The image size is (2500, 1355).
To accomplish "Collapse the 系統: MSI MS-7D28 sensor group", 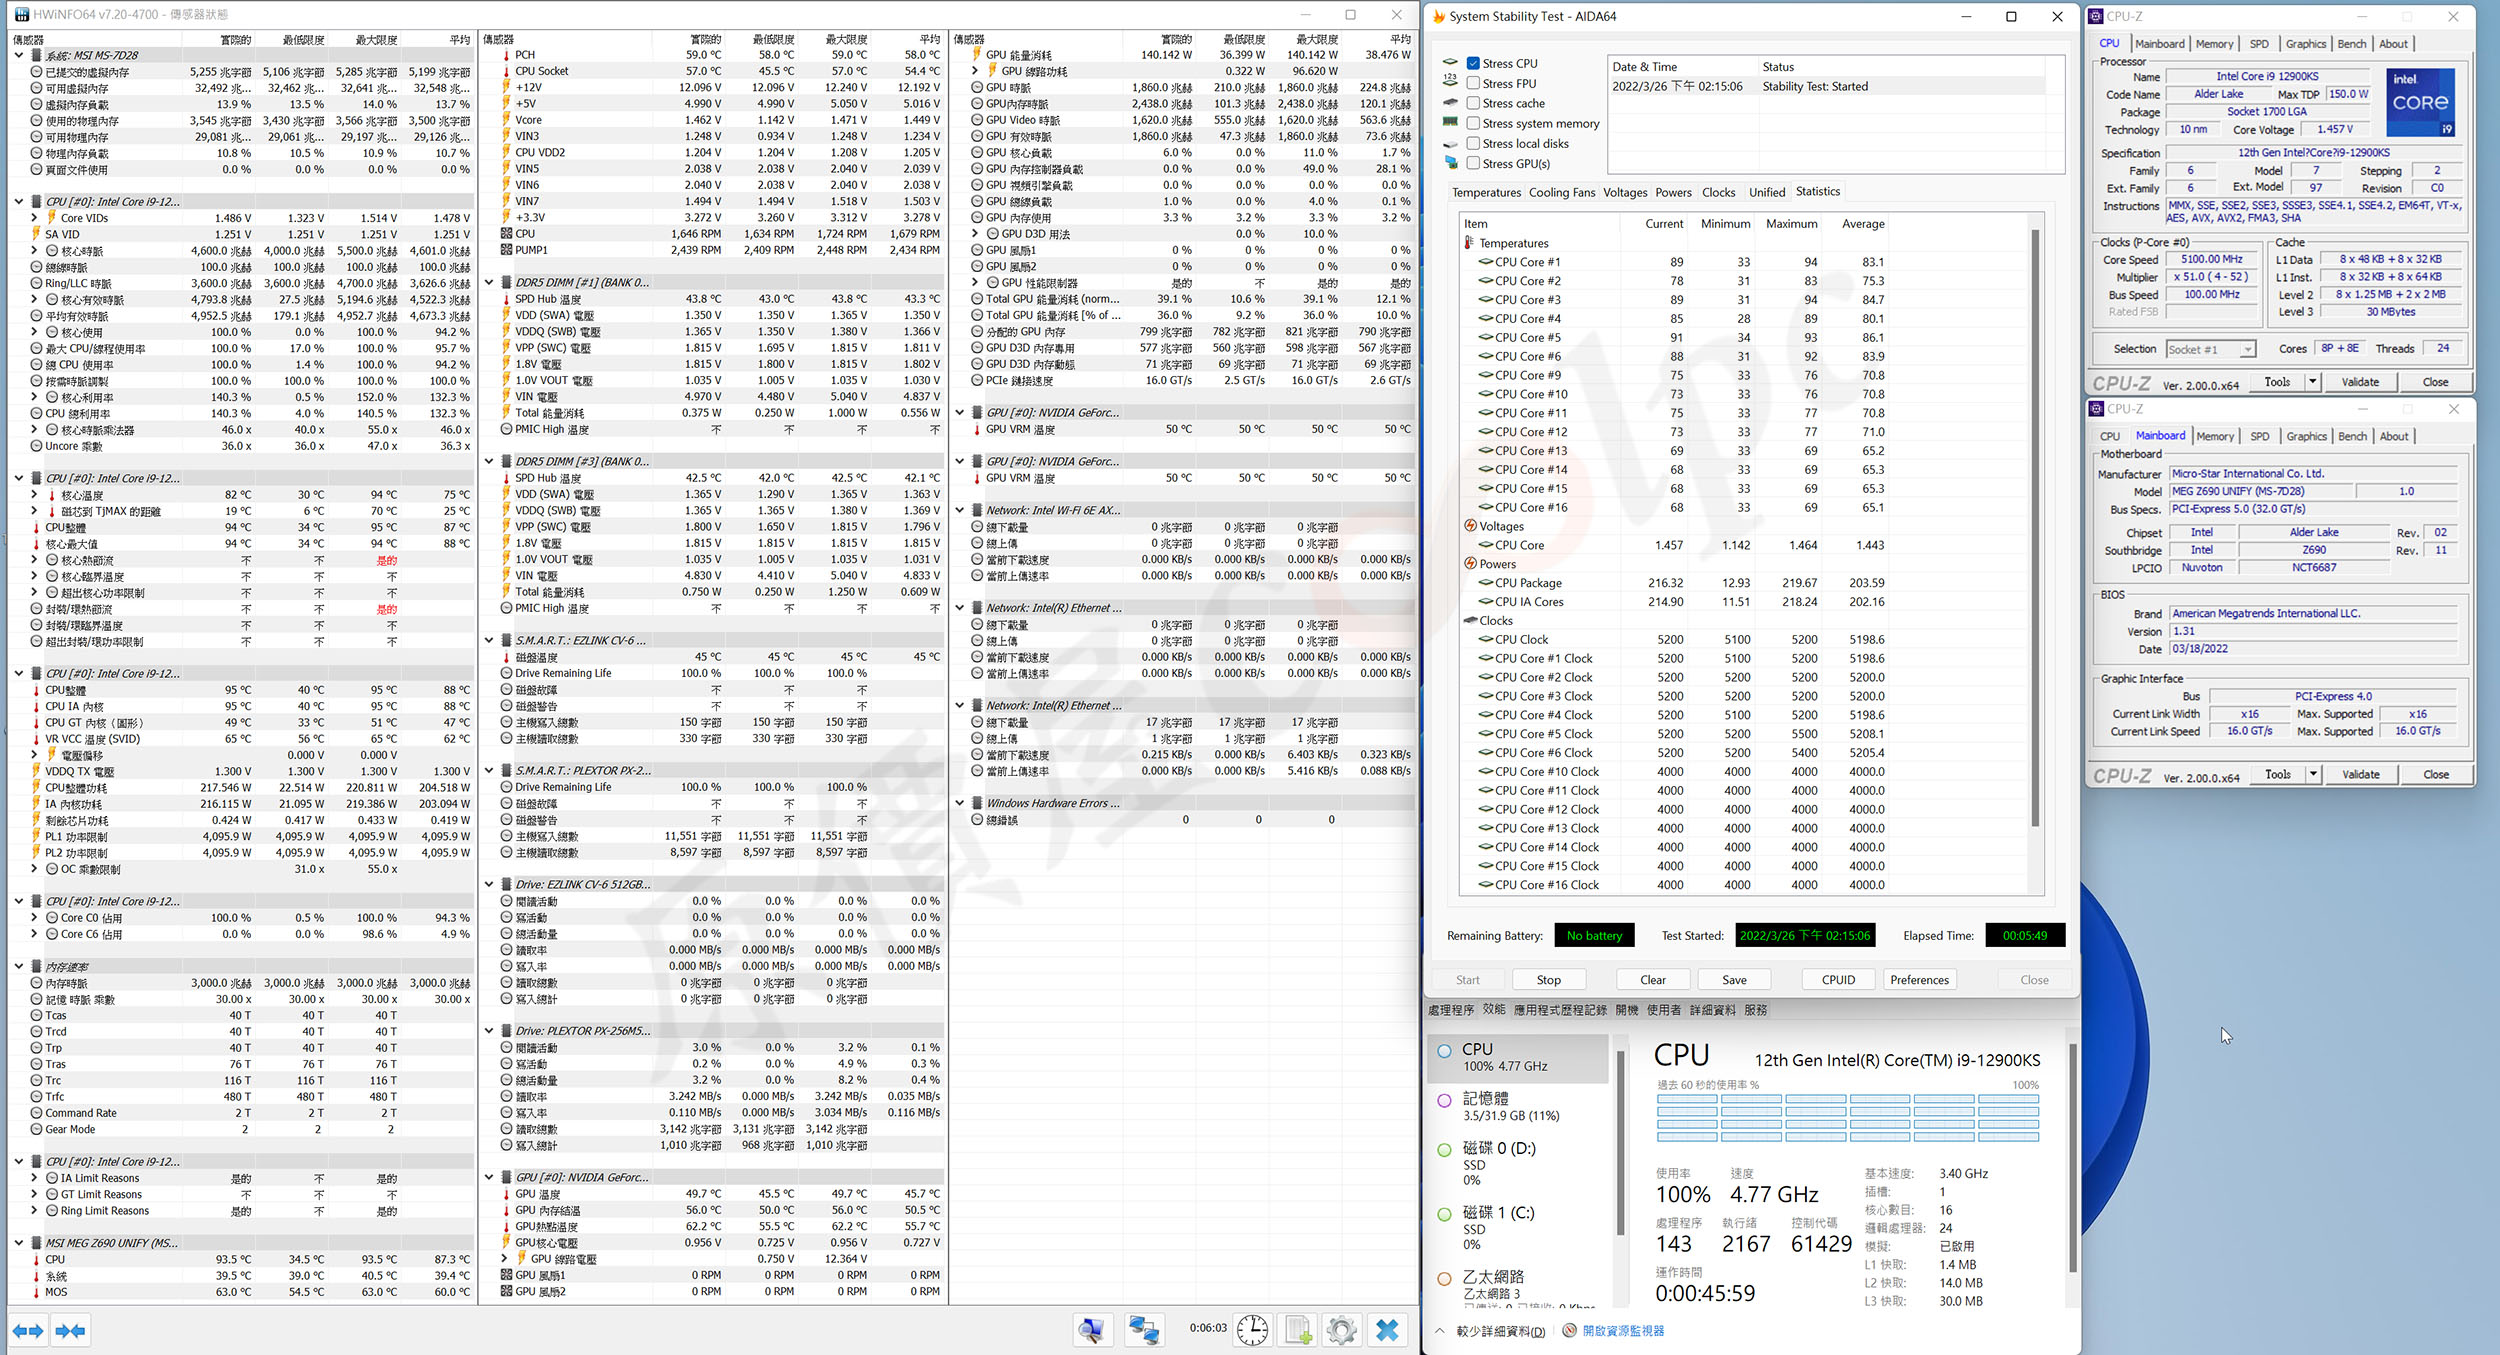I will coord(19,56).
